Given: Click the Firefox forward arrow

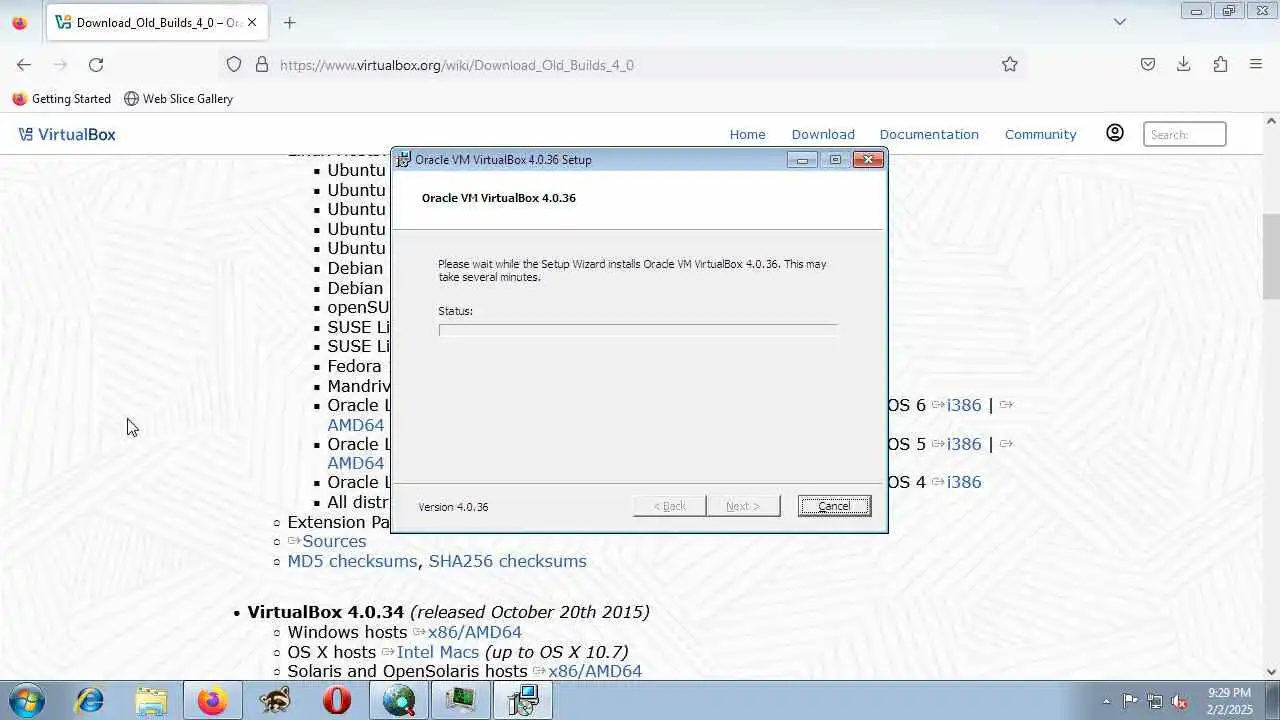Looking at the screenshot, I should point(60,64).
